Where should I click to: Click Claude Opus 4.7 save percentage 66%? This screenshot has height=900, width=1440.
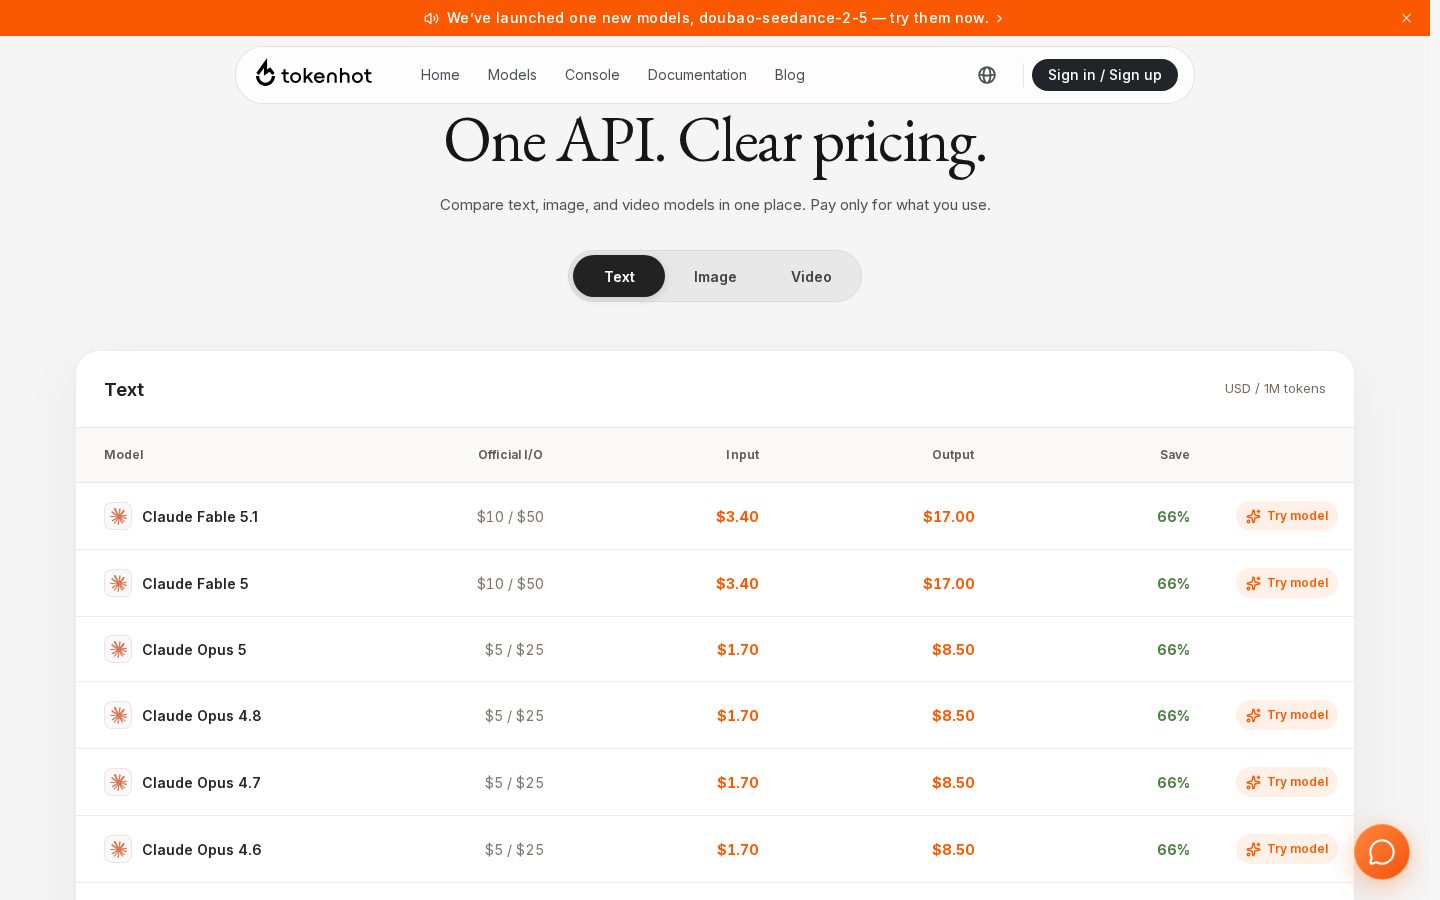pyautogui.click(x=1173, y=783)
